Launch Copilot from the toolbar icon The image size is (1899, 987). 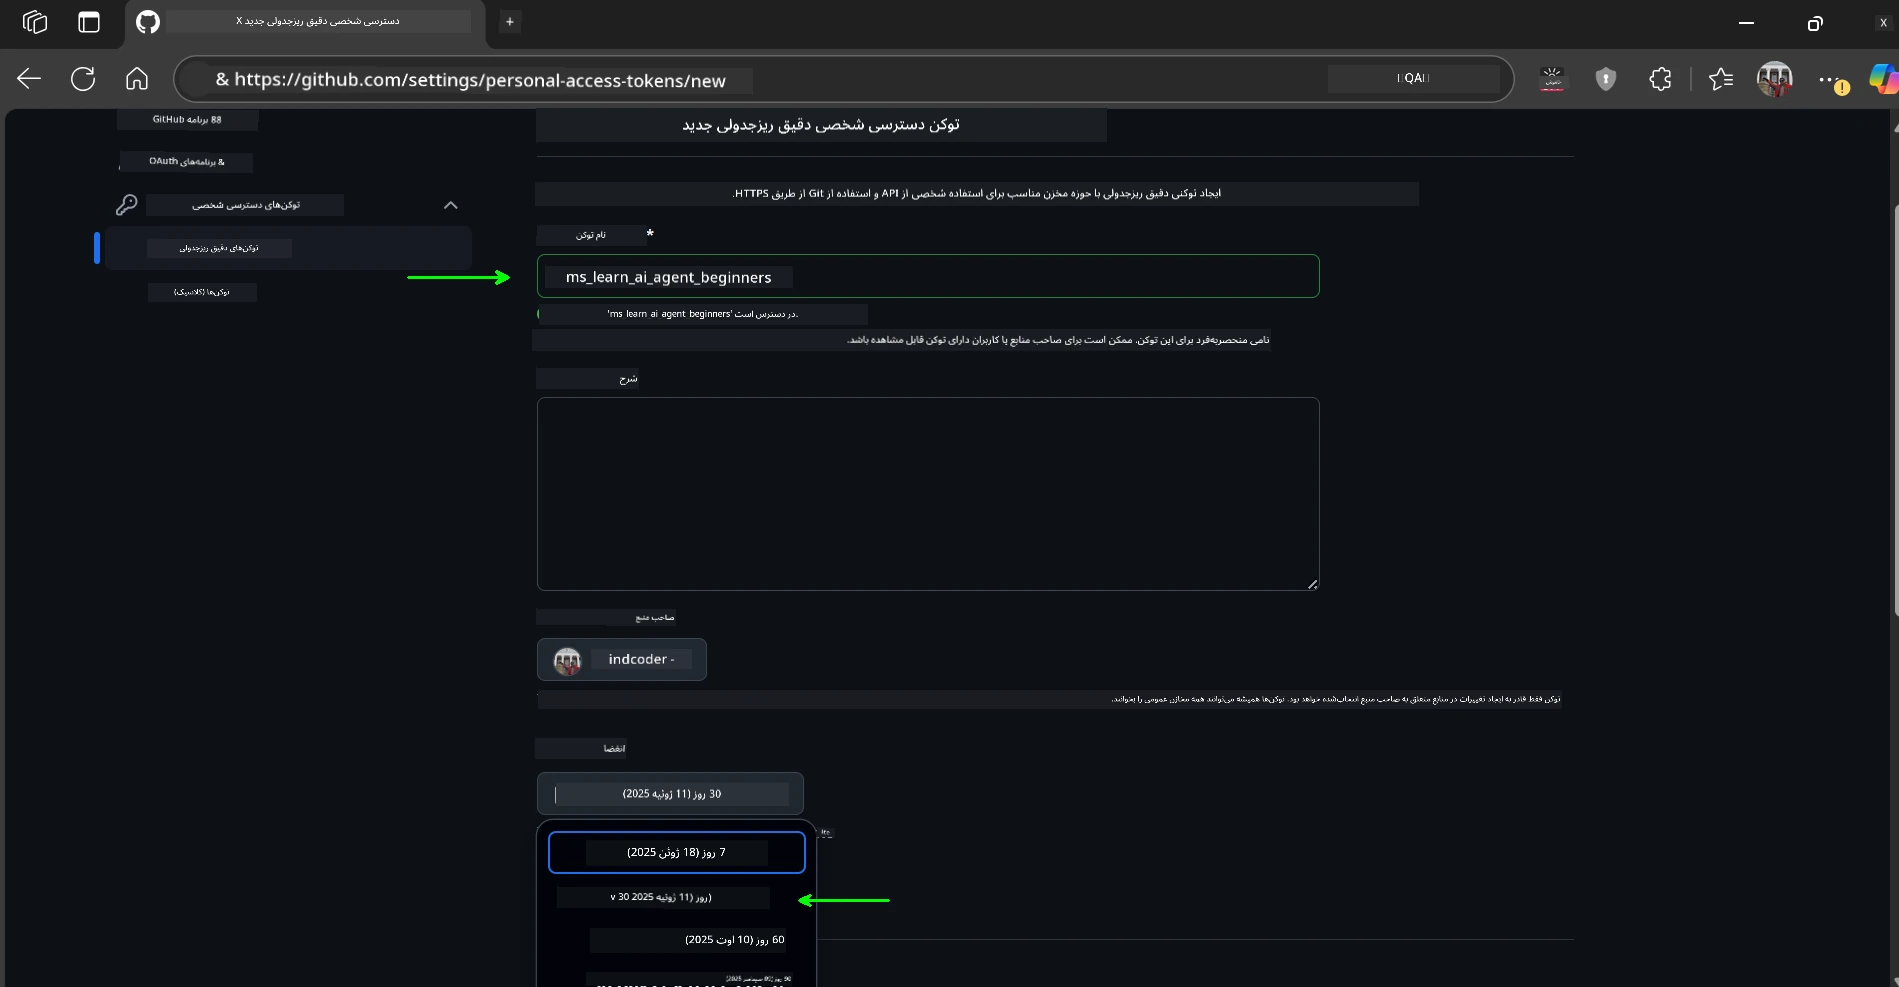(1883, 79)
